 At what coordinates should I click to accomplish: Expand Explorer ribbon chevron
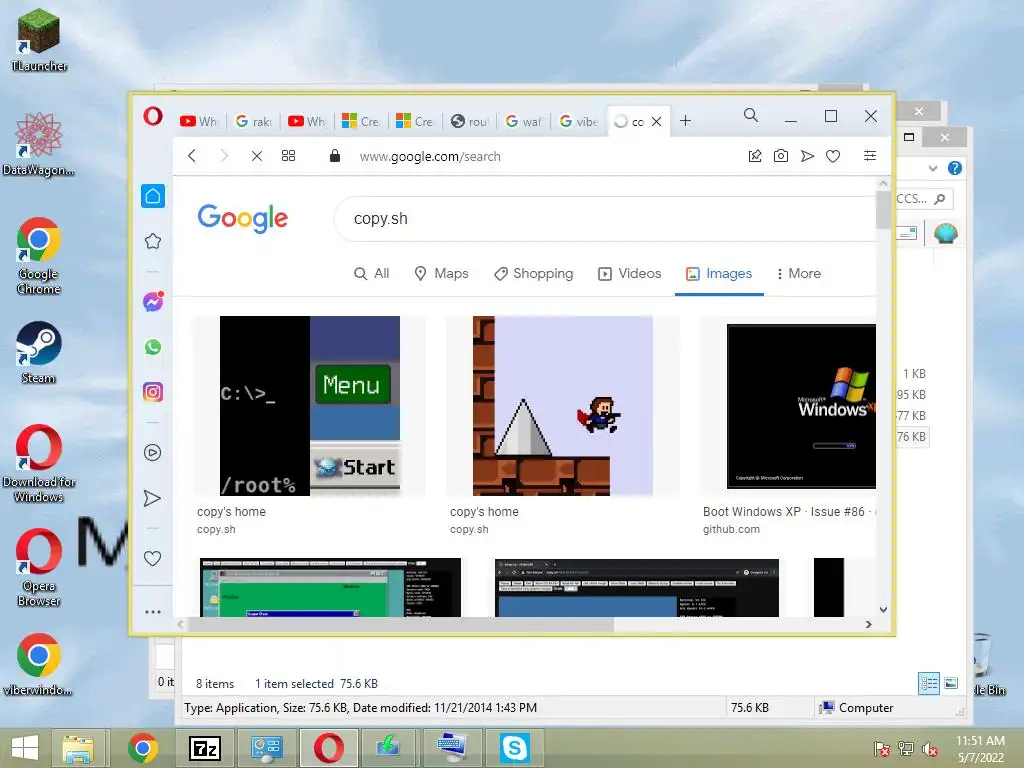(933, 168)
